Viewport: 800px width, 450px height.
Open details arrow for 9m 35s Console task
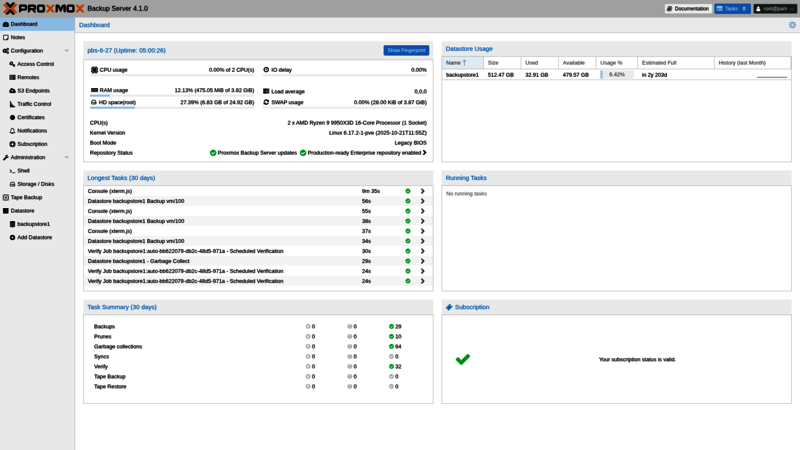(x=422, y=191)
